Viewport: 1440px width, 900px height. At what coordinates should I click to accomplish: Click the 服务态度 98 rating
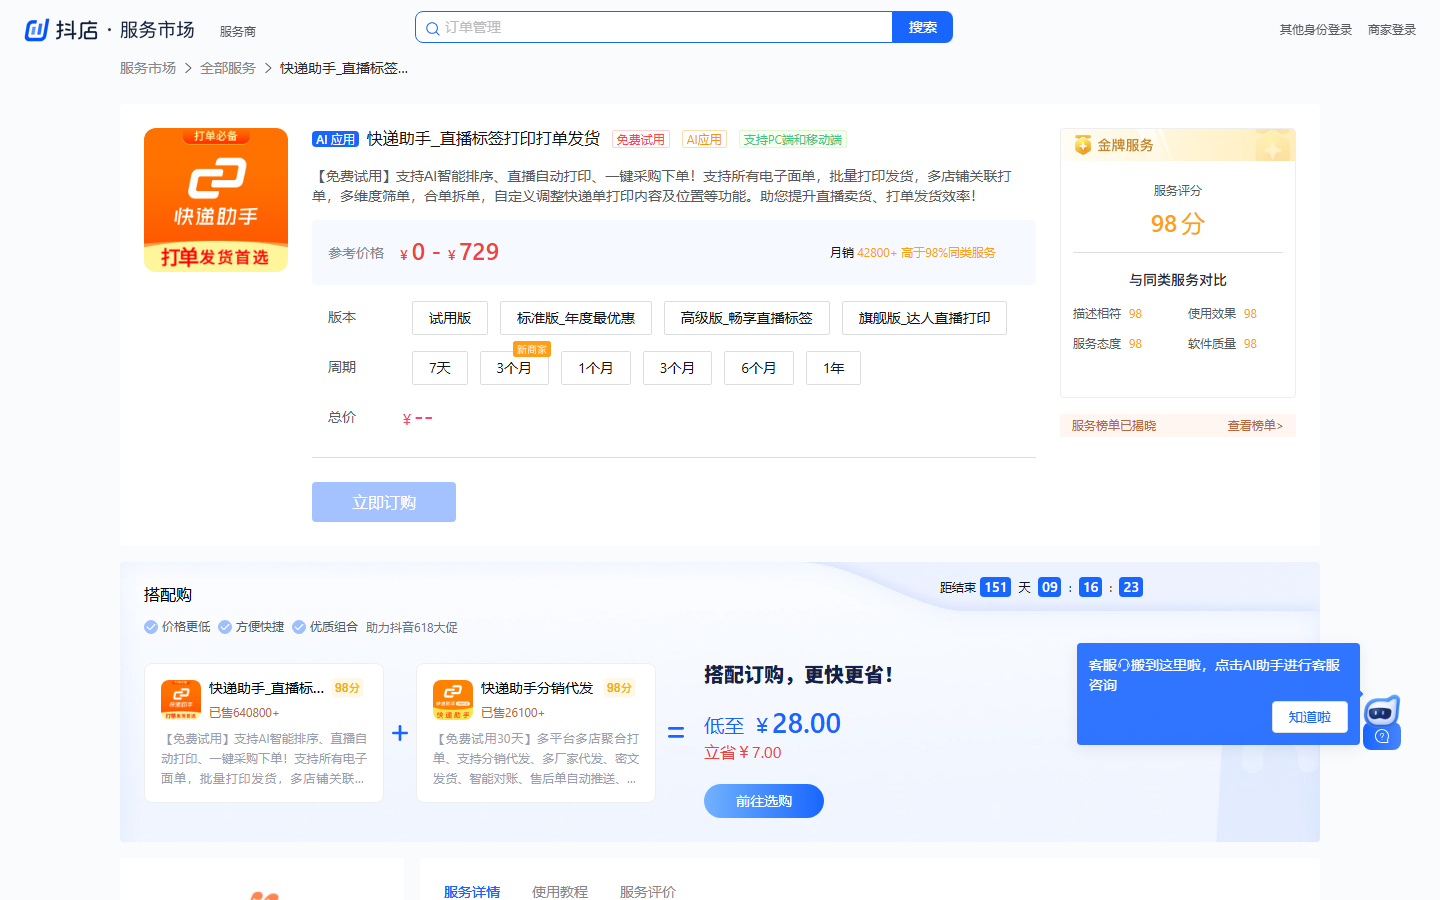click(1107, 344)
